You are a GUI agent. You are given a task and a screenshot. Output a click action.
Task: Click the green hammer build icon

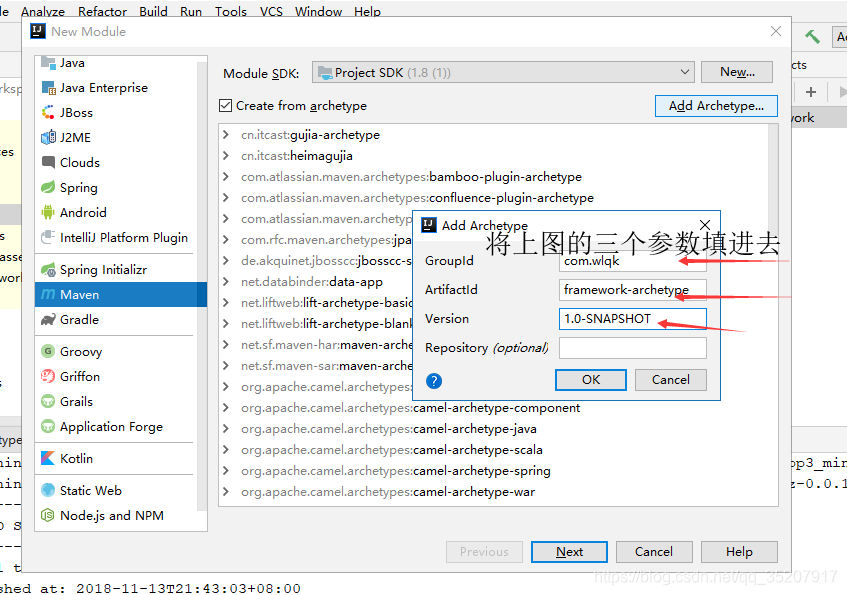pyautogui.click(x=812, y=37)
